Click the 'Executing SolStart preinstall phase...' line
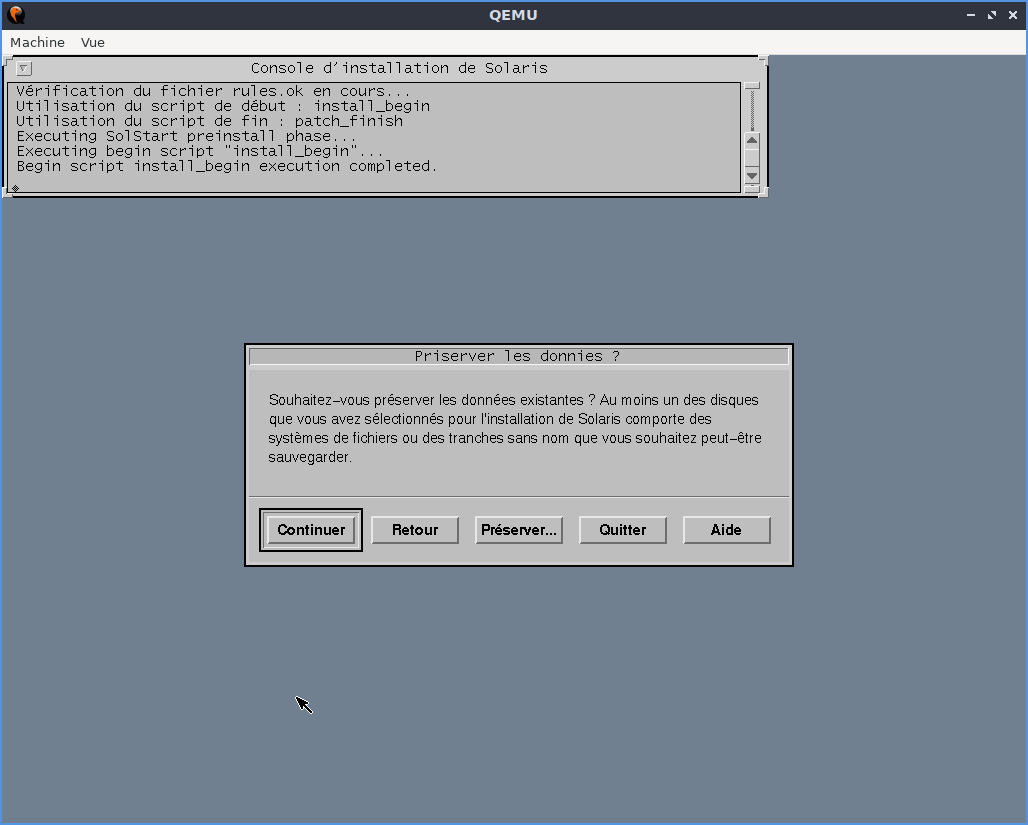1028x825 pixels. [187, 136]
